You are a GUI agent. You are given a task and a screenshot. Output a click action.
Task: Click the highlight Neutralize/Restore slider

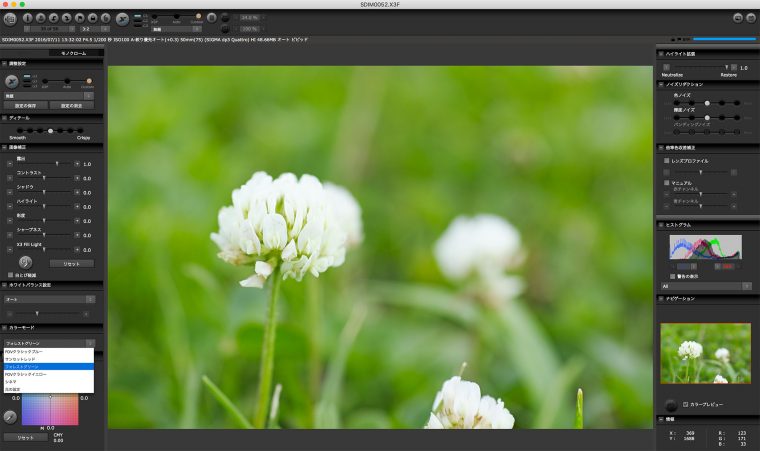[700, 67]
